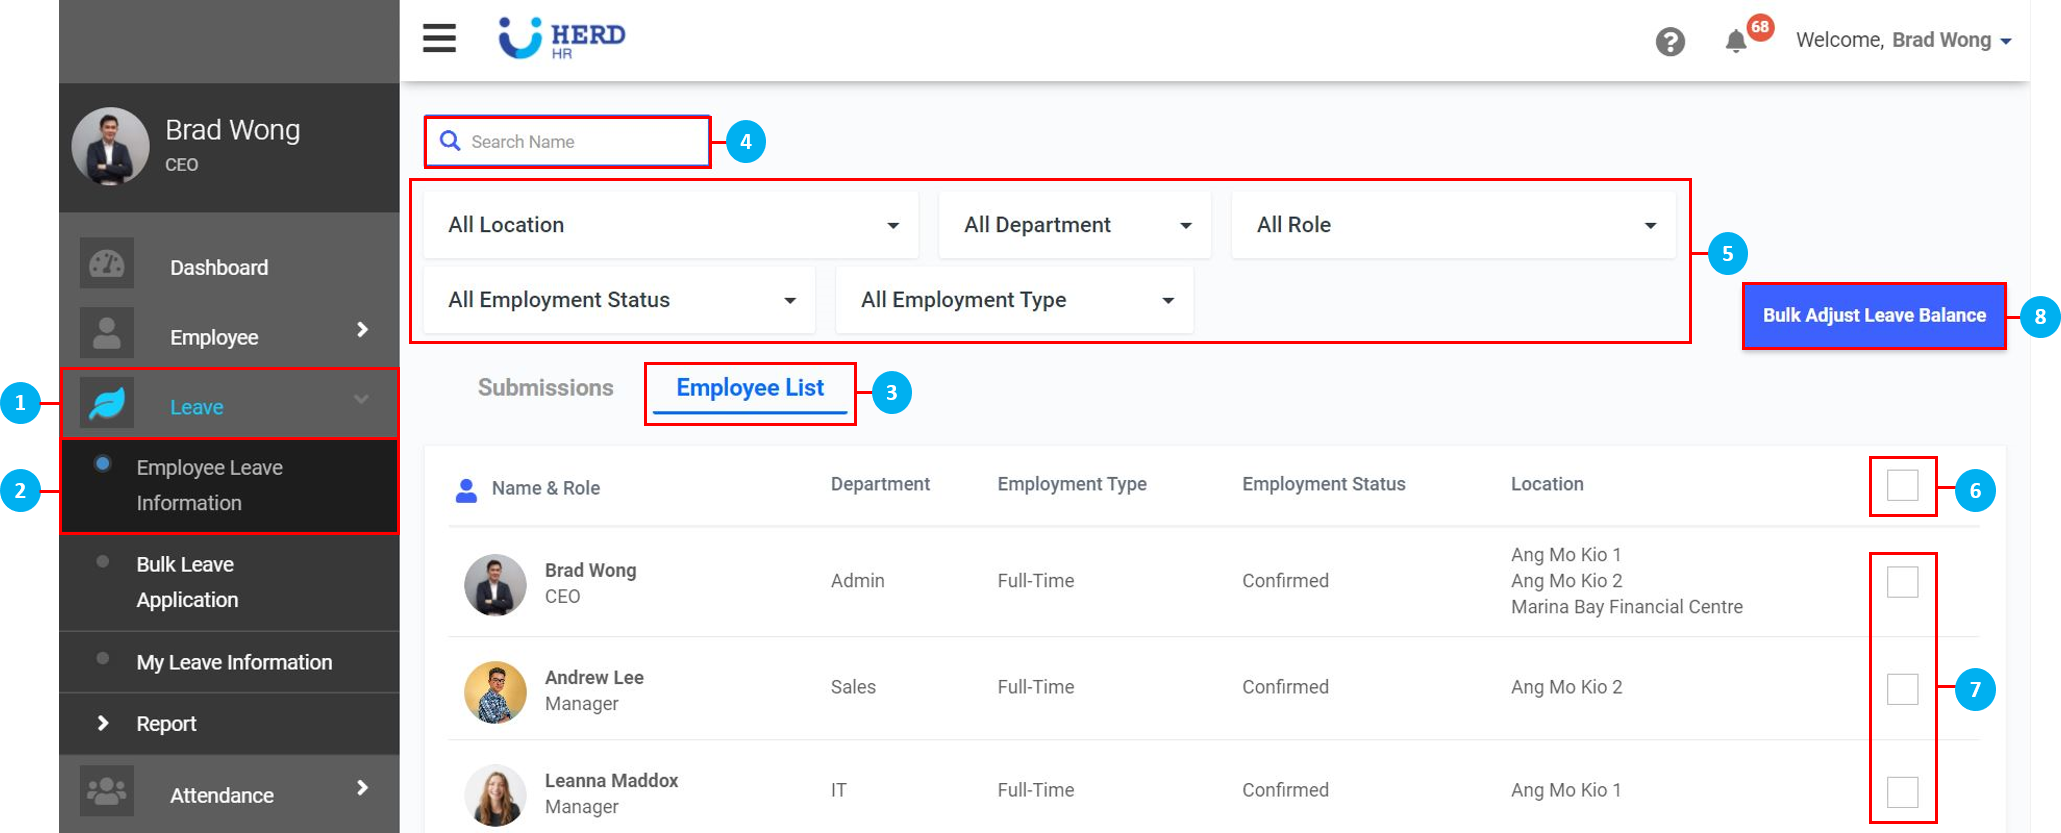Click the Dashboard gauge icon

(x=107, y=265)
